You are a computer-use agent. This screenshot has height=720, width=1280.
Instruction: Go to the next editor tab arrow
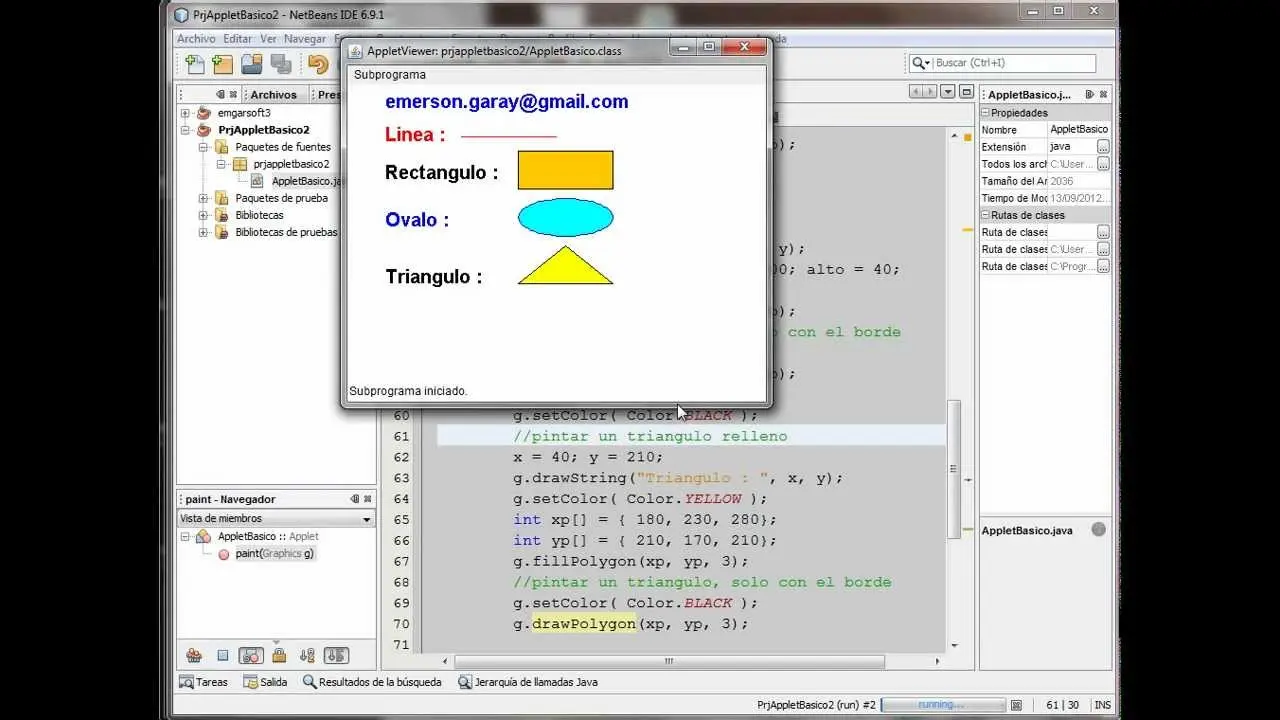tap(928, 91)
